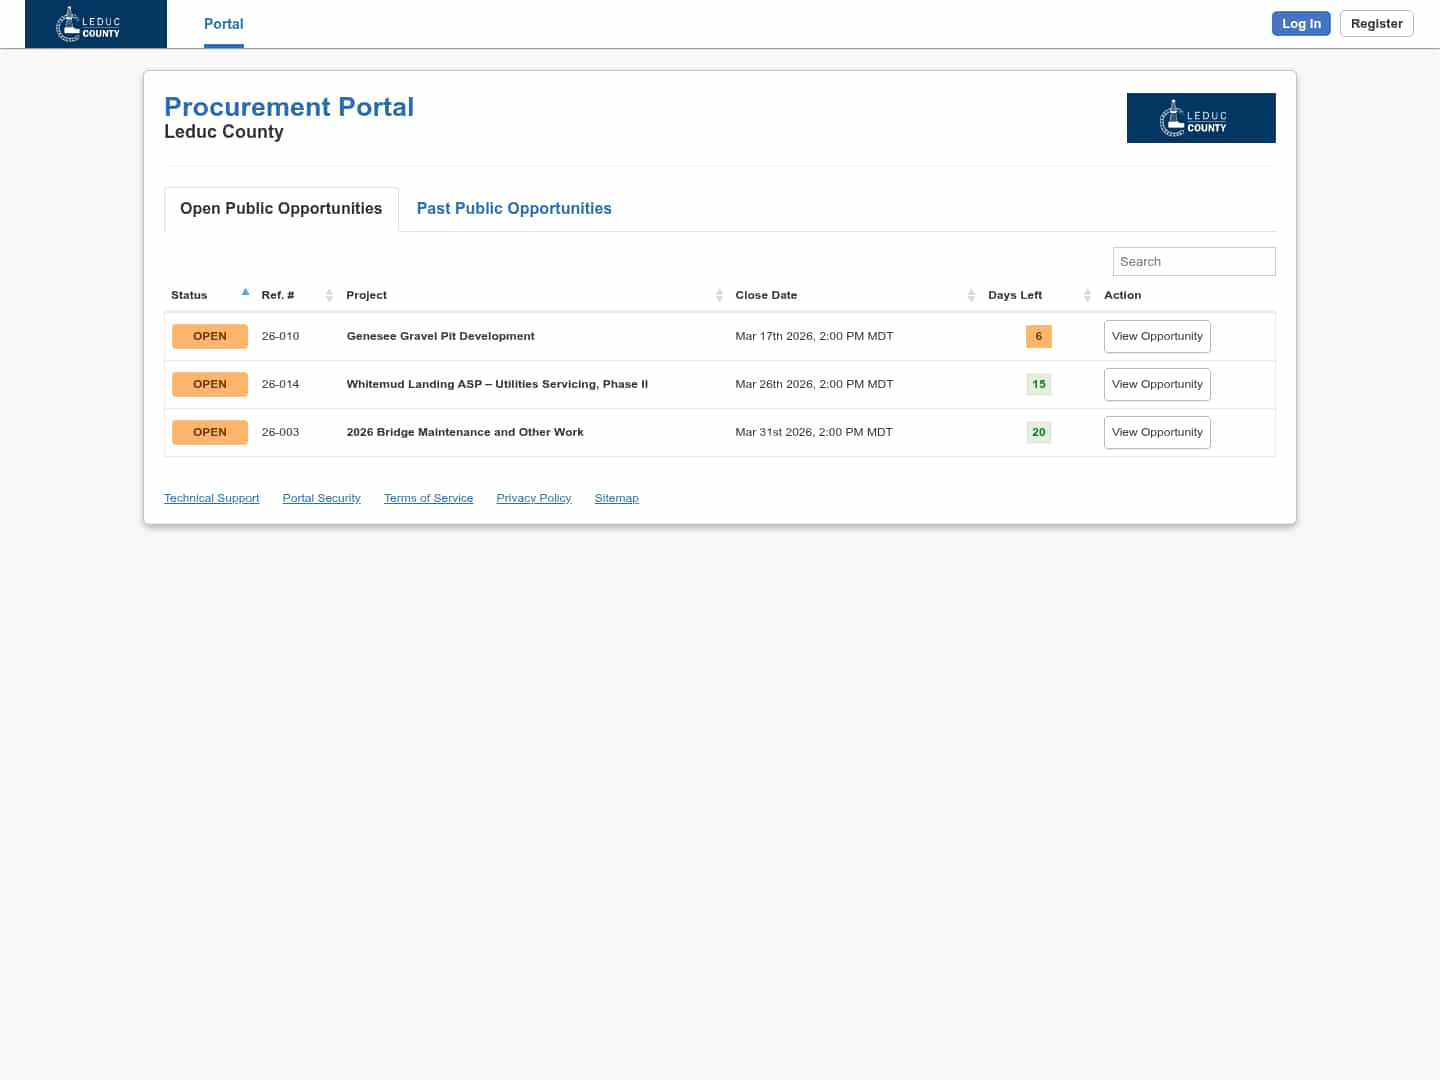Open the Portal navigation item

(223, 23)
